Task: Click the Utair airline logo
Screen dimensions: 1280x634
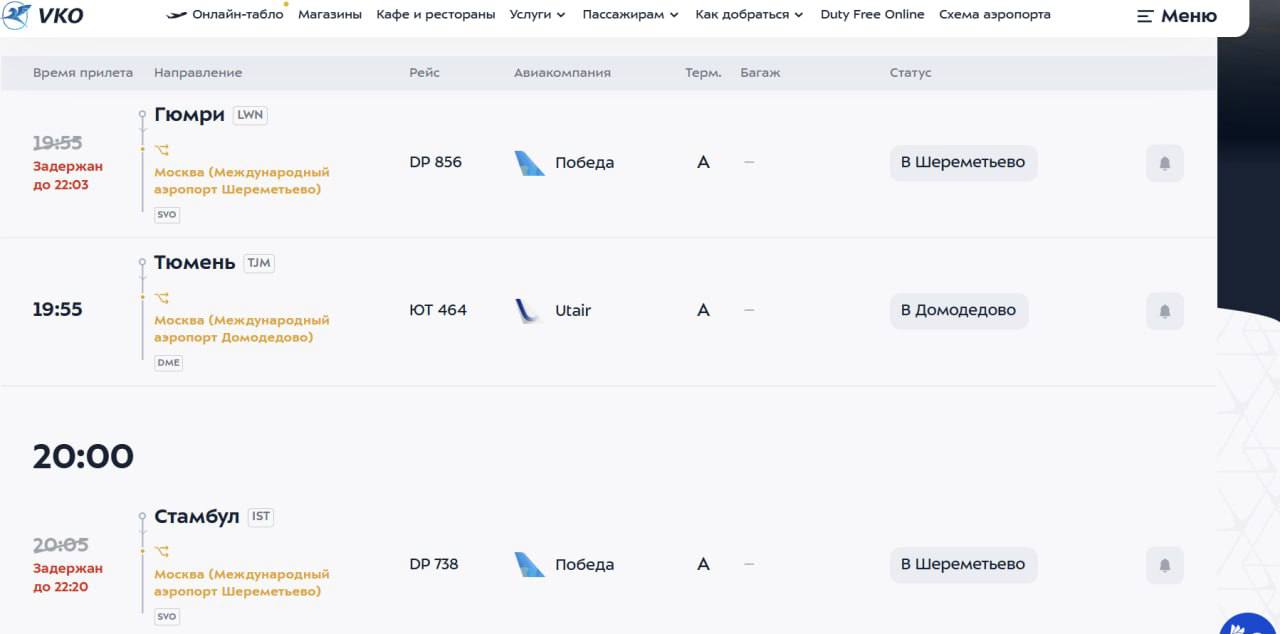Action: click(527, 311)
